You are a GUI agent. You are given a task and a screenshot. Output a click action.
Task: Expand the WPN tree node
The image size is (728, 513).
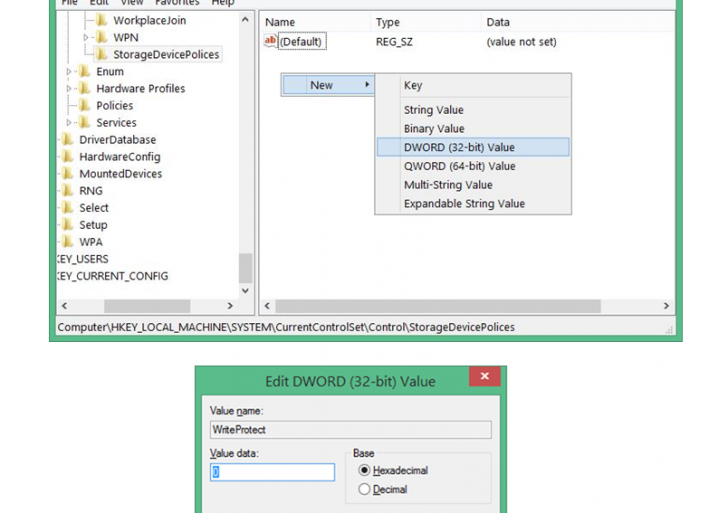(x=86, y=37)
